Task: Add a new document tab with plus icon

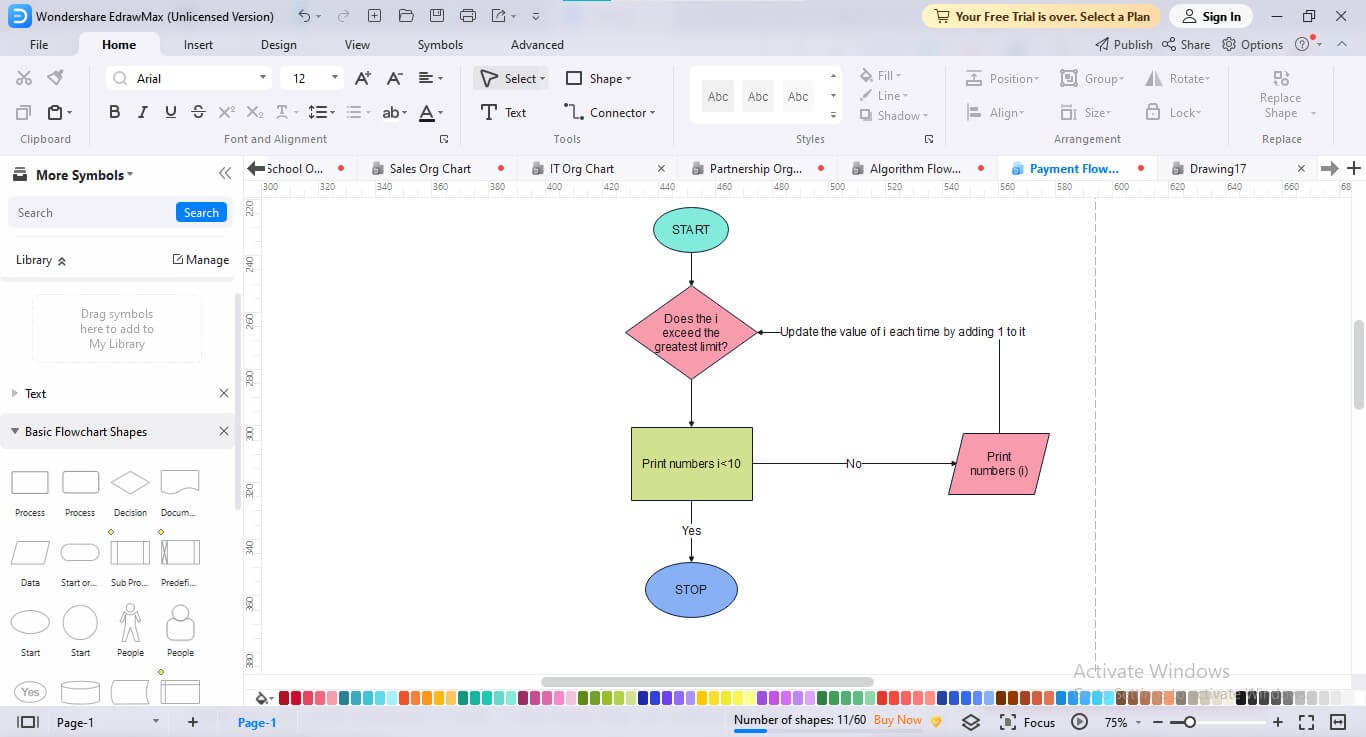Action: (1354, 168)
